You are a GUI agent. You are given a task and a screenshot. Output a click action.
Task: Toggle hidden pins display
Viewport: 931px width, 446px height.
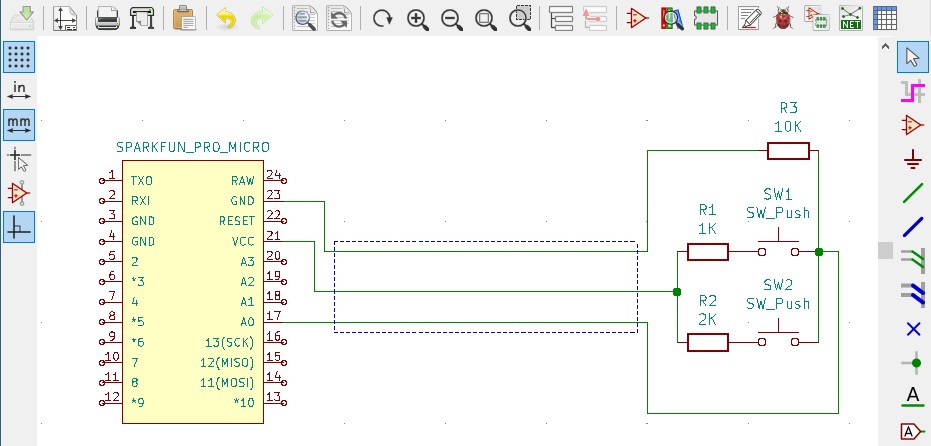point(19,192)
